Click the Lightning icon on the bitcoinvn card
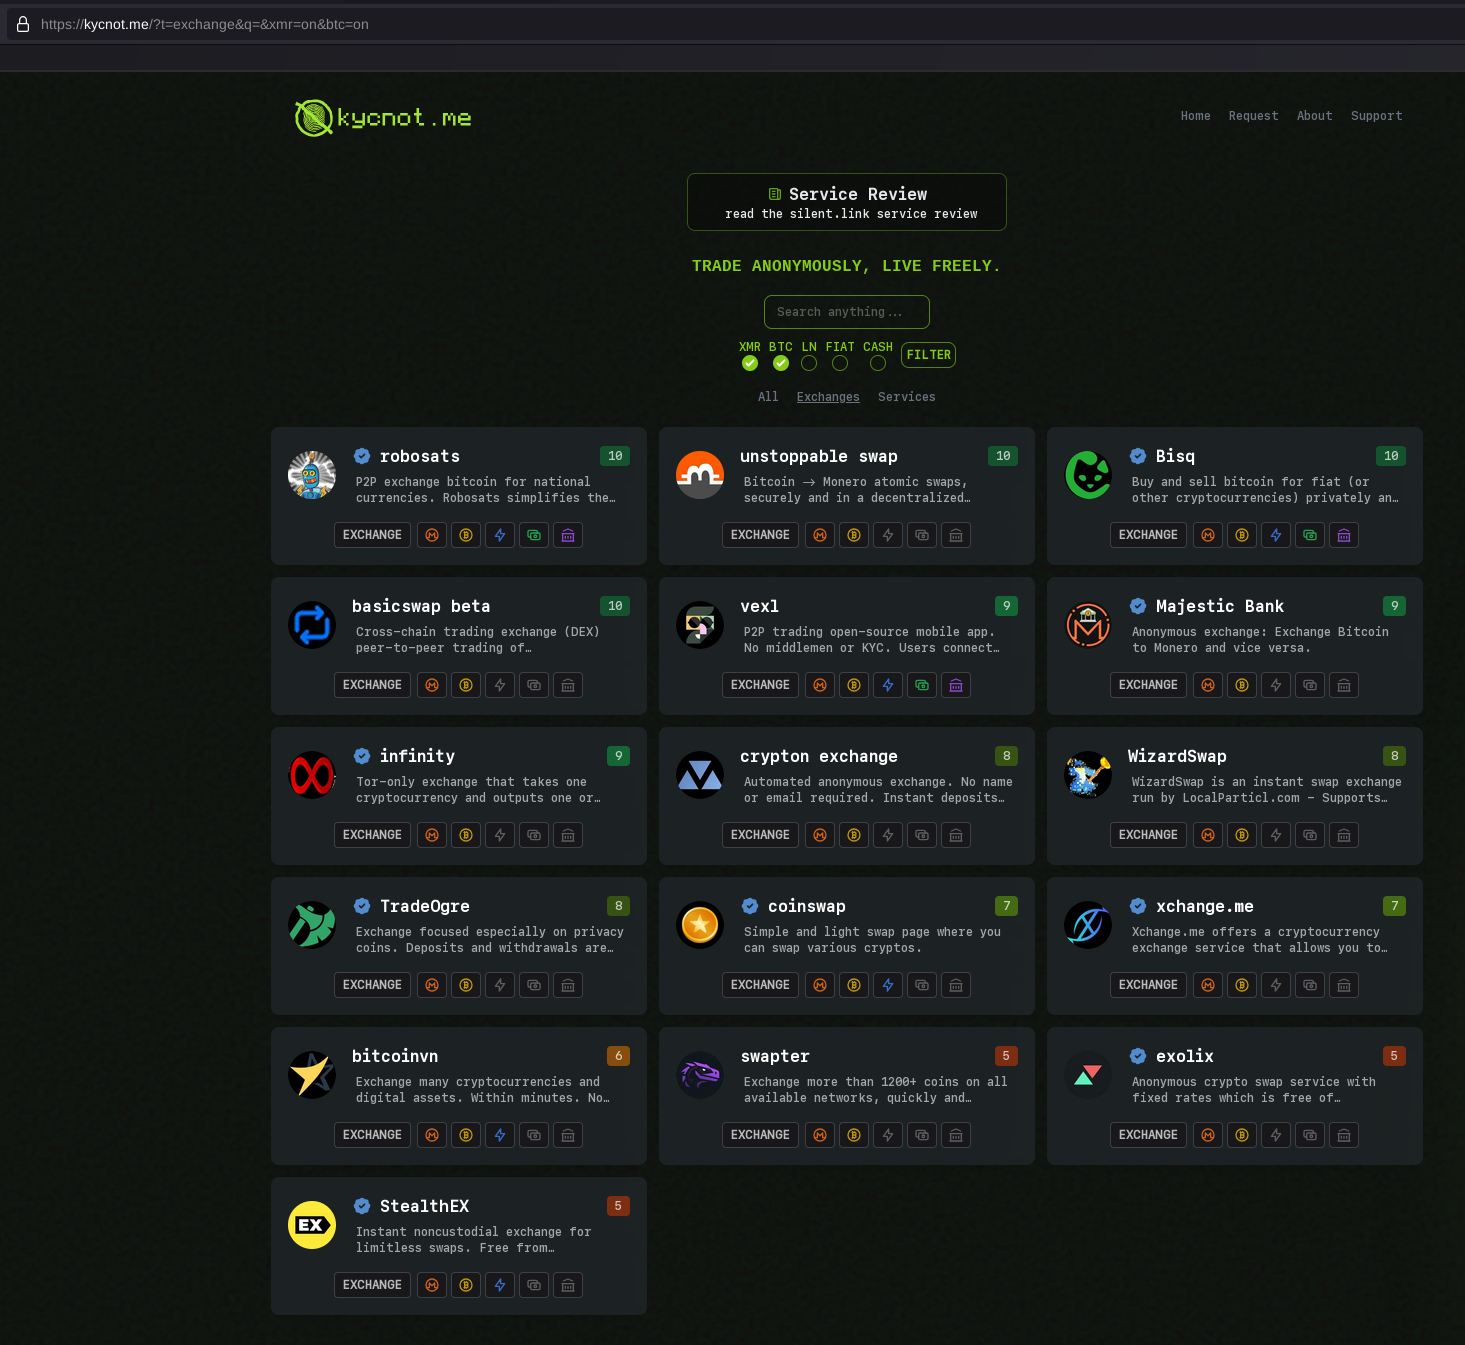 (500, 1135)
